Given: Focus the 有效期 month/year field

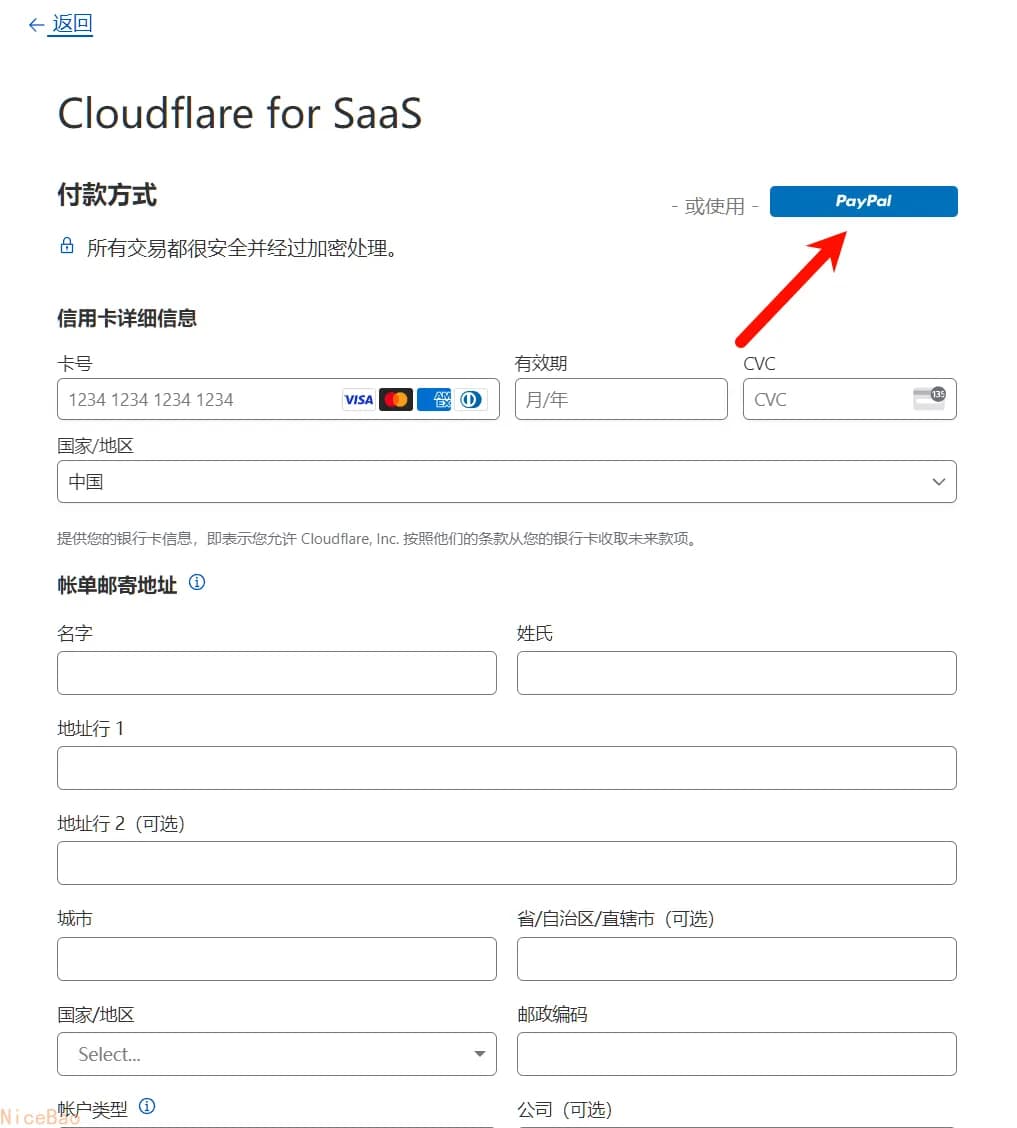Looking at the screenshot, I should point(621,399).
